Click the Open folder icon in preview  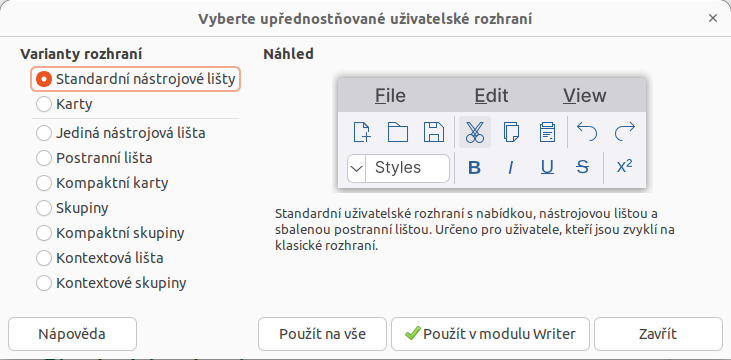click(398, 132)
